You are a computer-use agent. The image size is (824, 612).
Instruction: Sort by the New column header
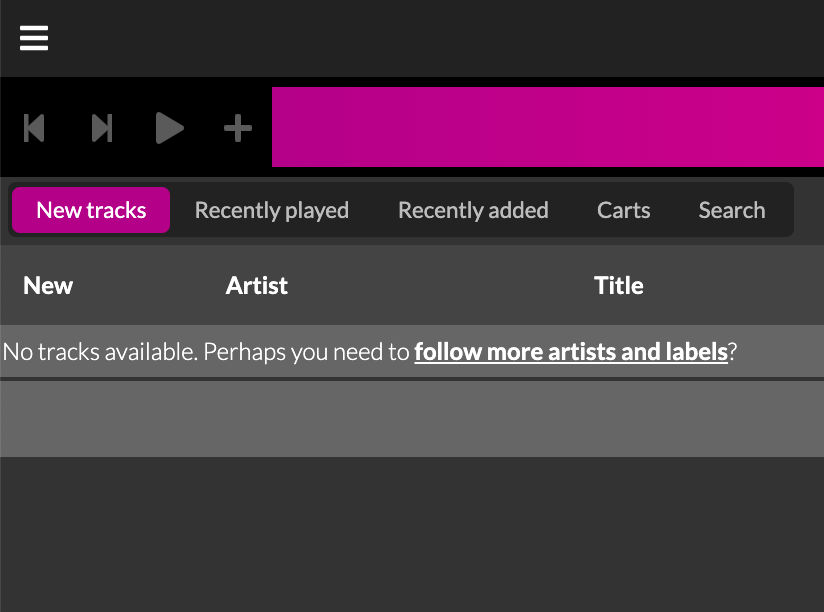48,285
